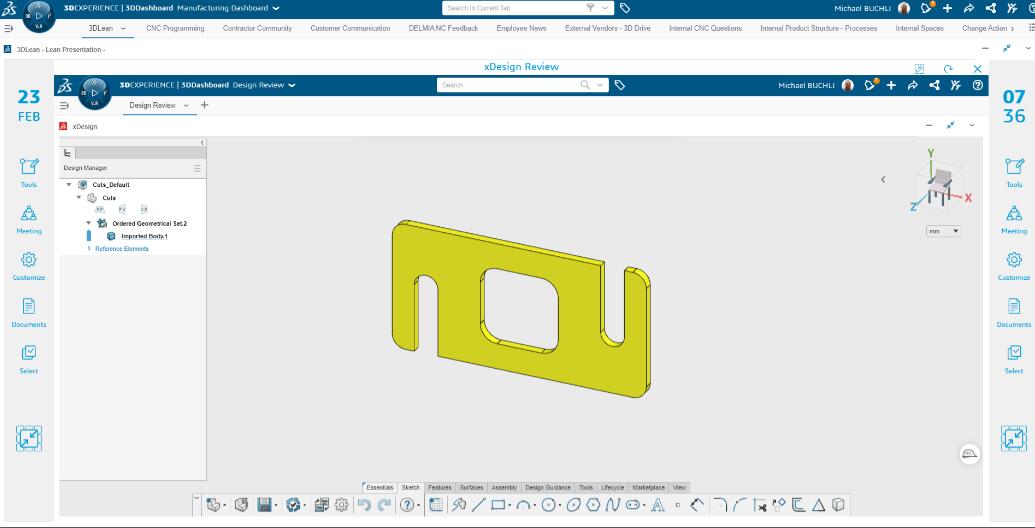The height and width of the screenshot is (528, 1035).
Task: Switch to the Features toolbar tab
Action: (x=439, y=487)
